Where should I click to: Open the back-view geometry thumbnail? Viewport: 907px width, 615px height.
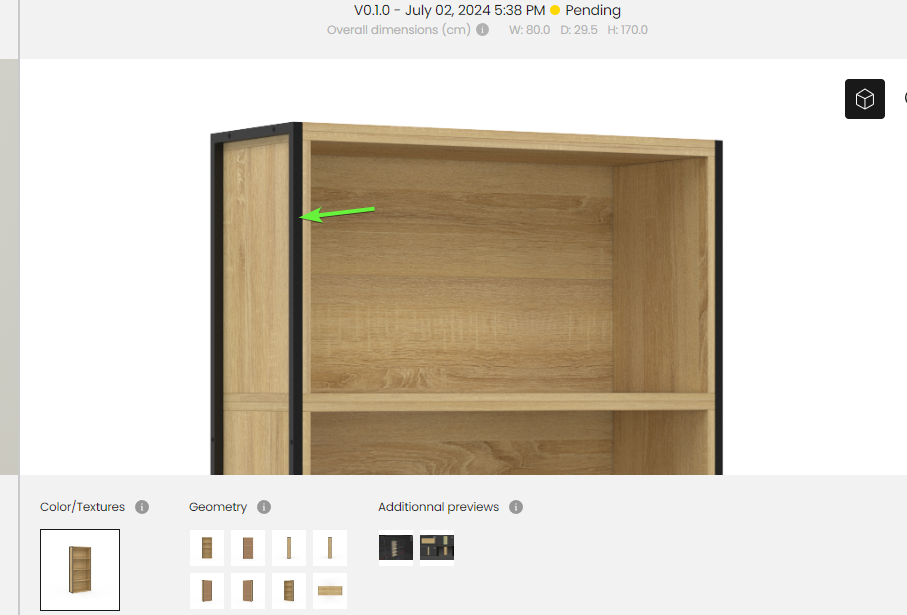point(248,548)
